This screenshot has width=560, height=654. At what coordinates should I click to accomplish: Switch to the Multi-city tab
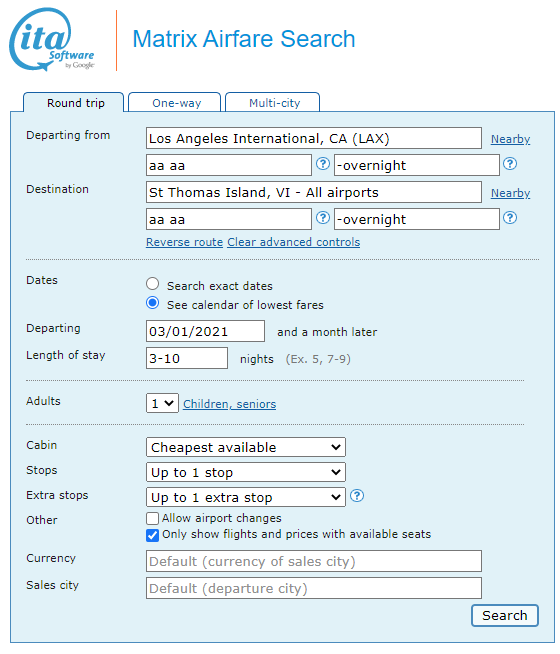(x=273, y=103)
